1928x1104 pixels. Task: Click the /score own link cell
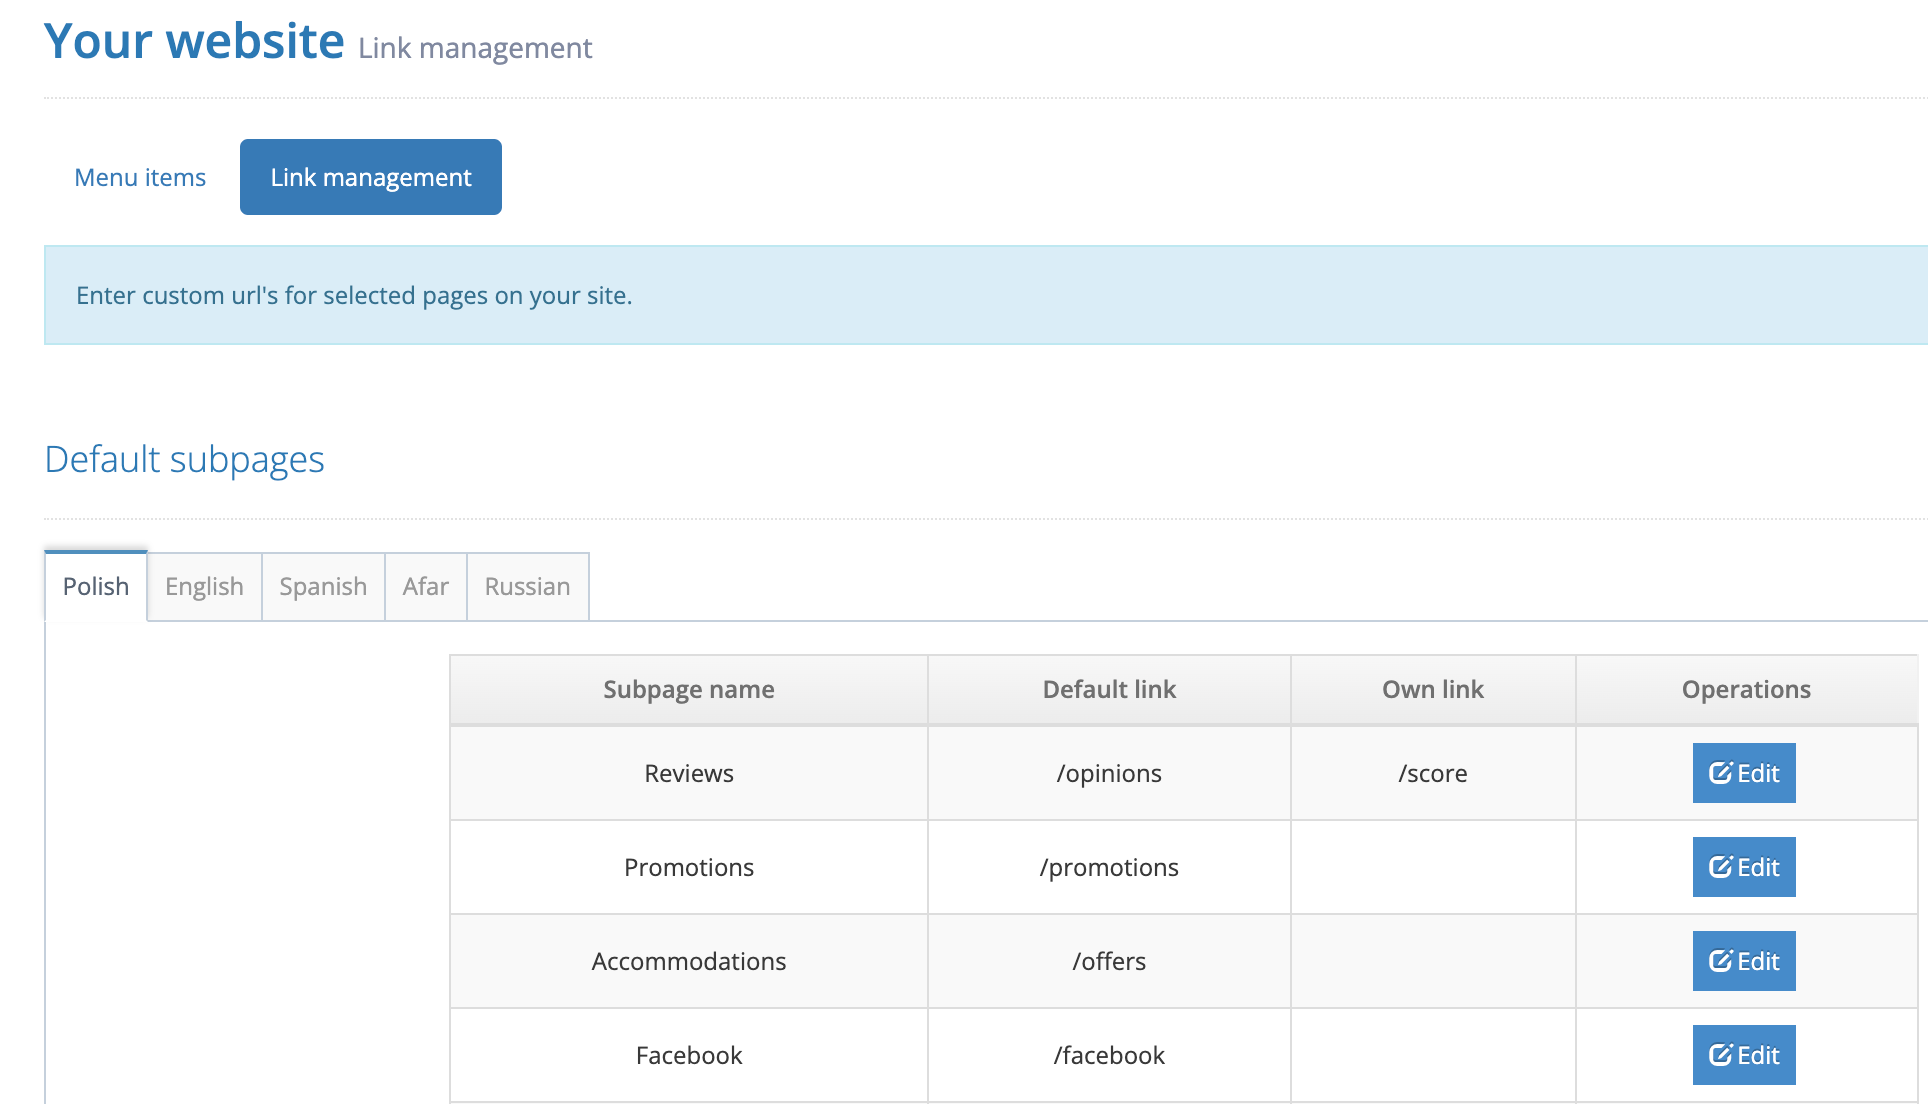click(x=1432, y=773)
